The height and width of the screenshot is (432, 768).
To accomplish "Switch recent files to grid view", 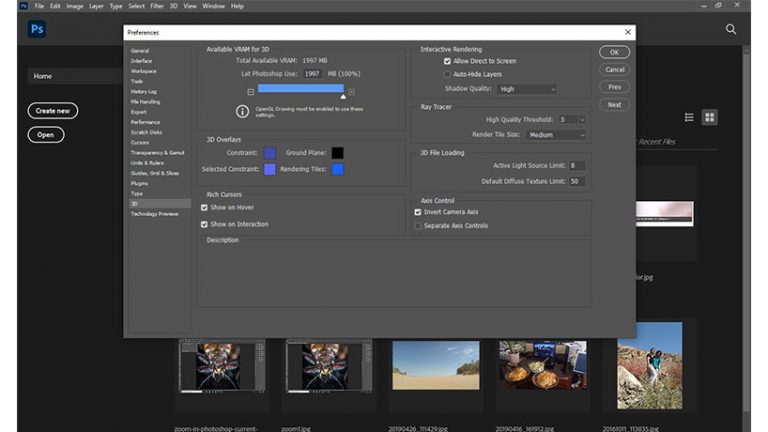I will (x=709, y=118).
